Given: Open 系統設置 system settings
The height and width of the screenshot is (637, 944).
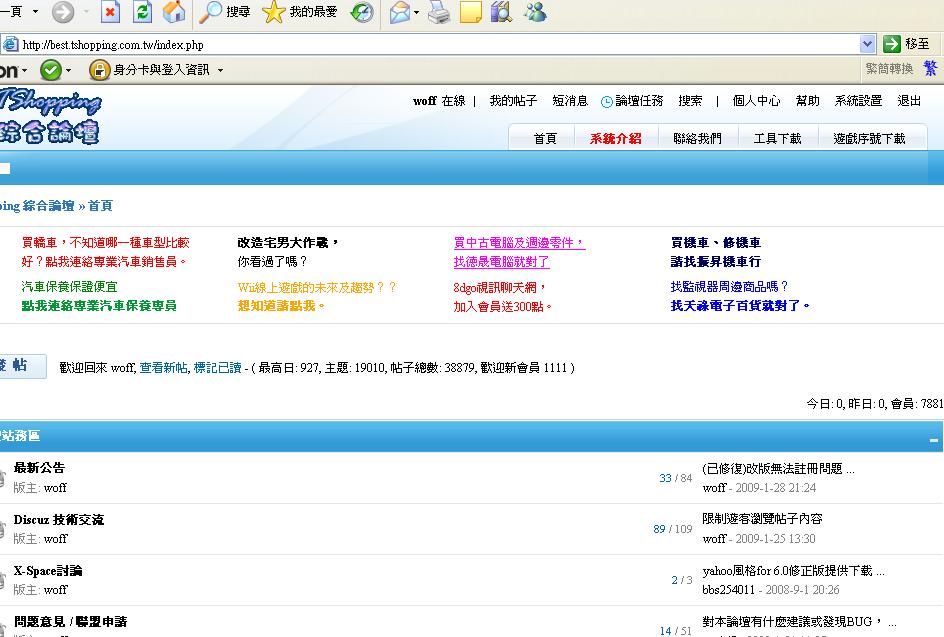Looking at the screenshot, I should [x=858, y=101].
